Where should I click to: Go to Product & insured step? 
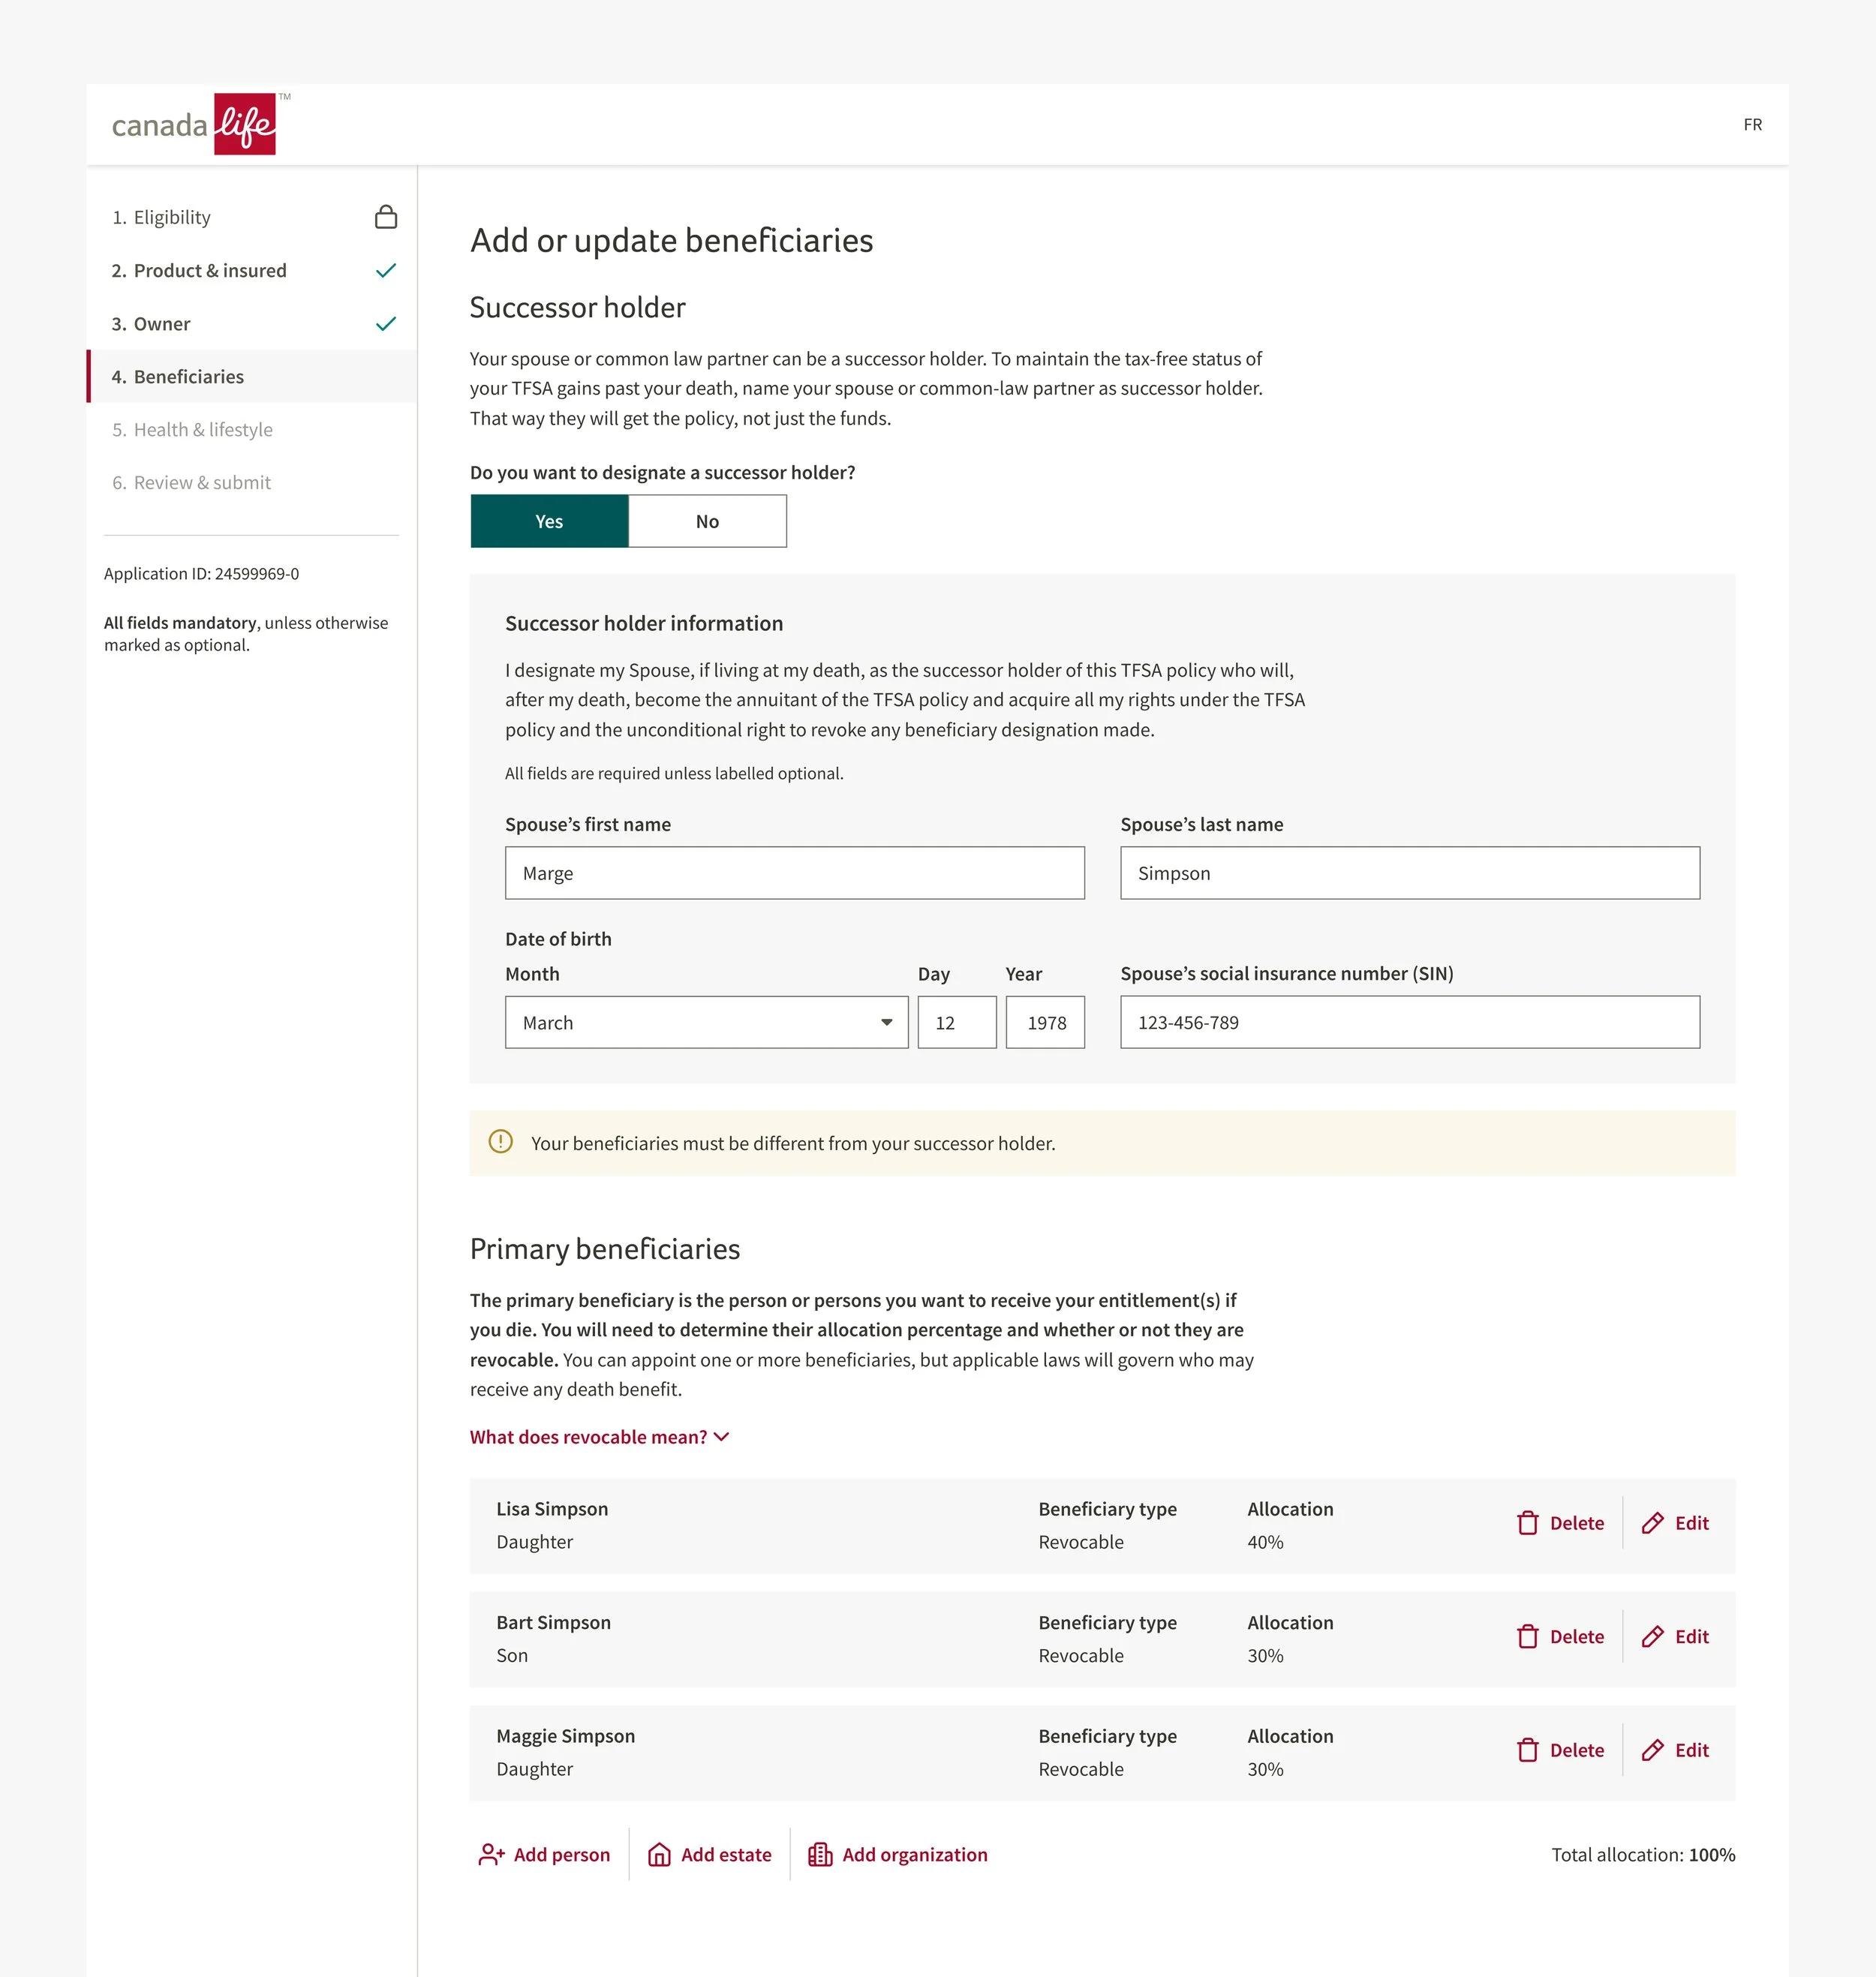[210, 270]
